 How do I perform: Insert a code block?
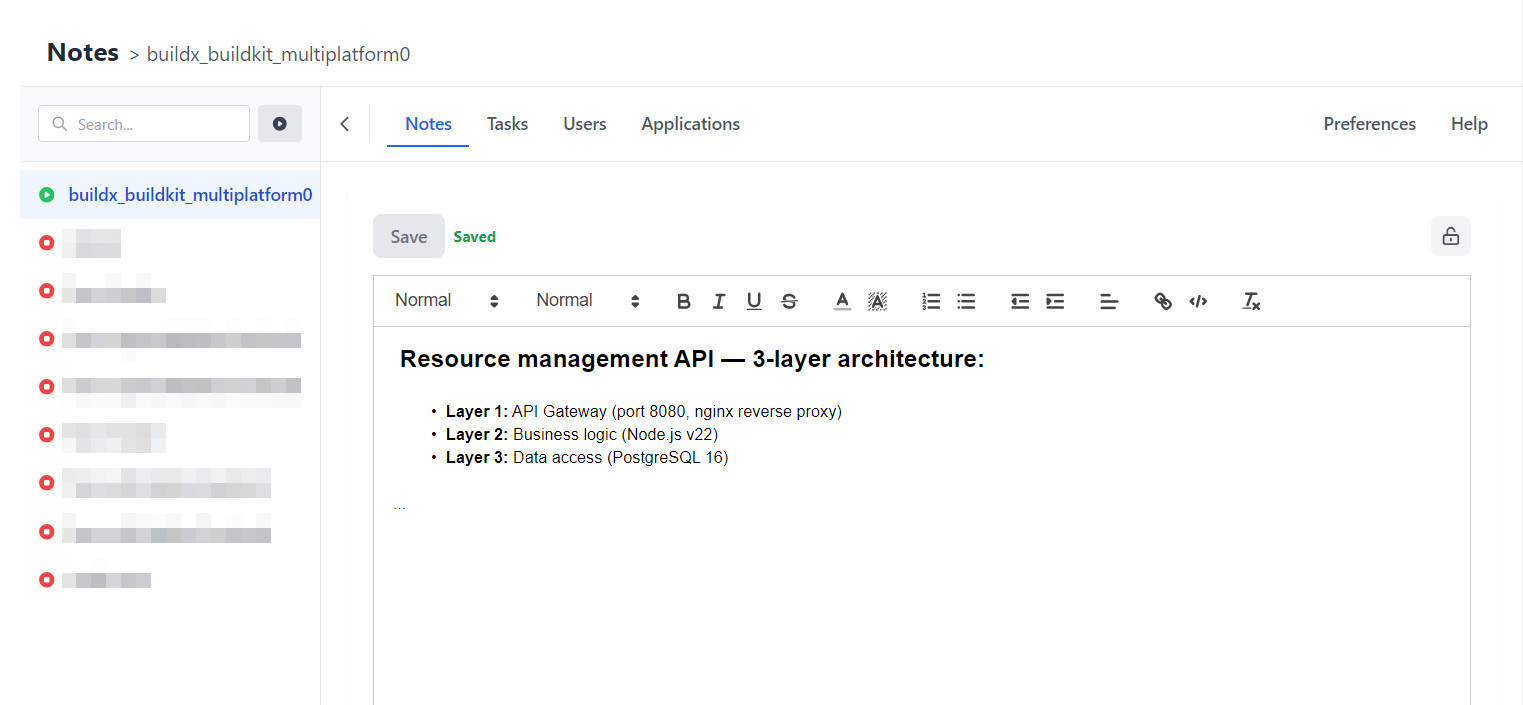(1198, 301)
